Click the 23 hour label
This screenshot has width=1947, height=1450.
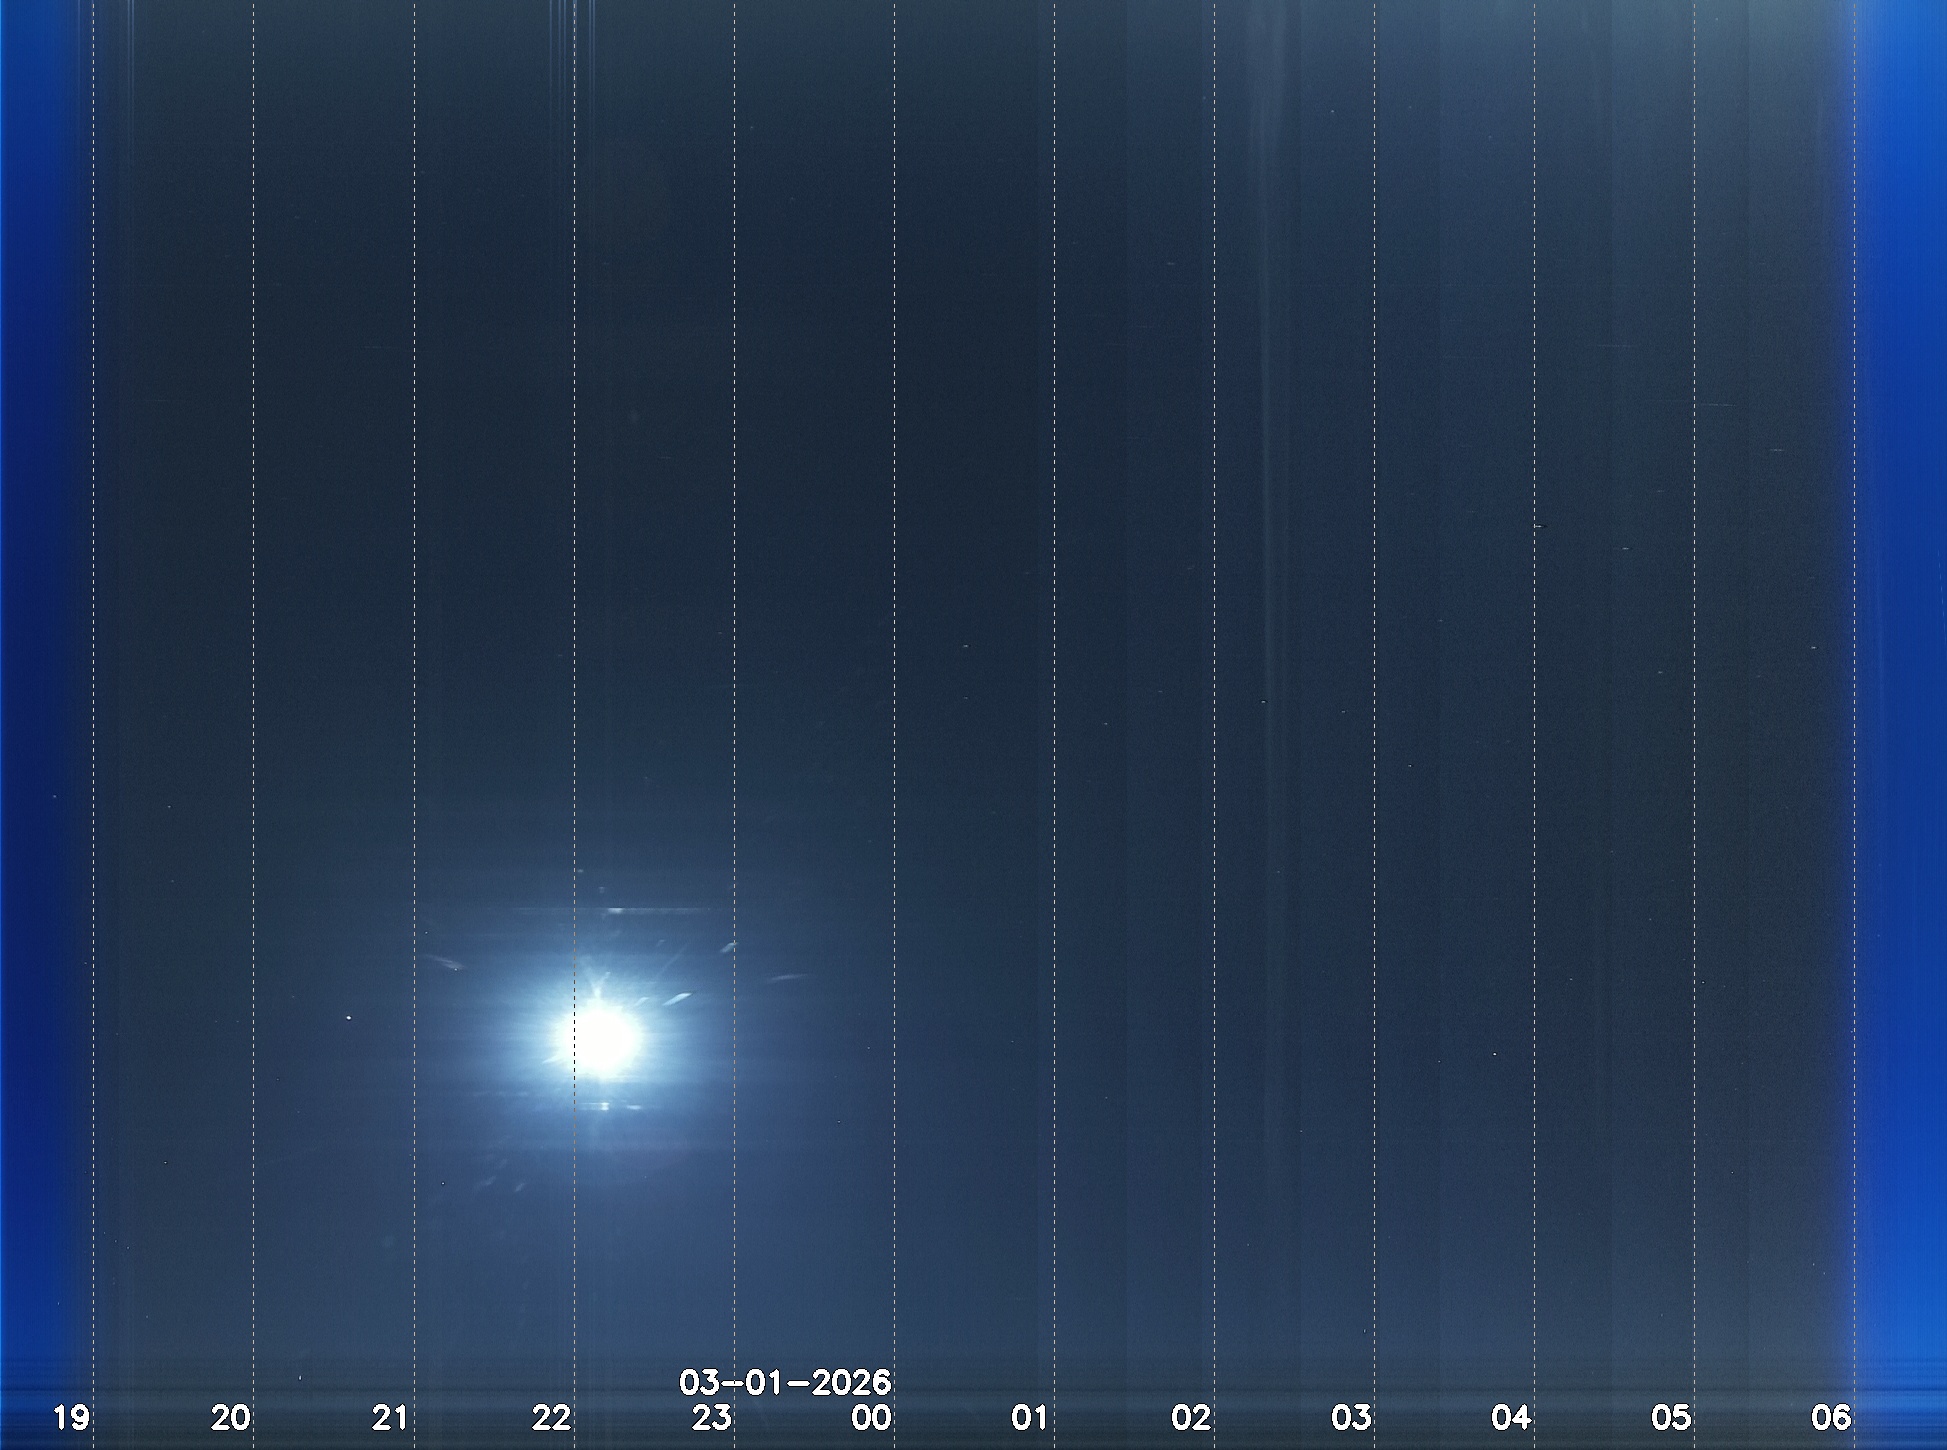pyautogui.click(x=711, y=1417)
